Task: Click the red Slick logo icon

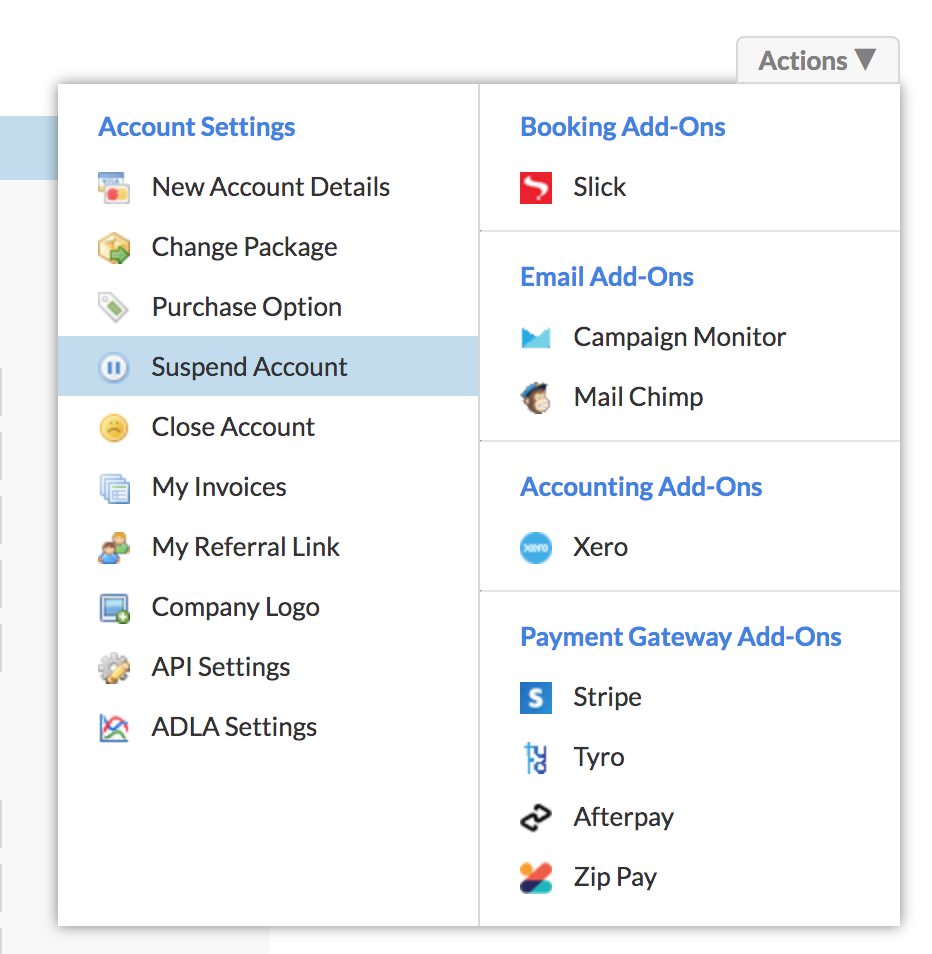Action: 536,187
